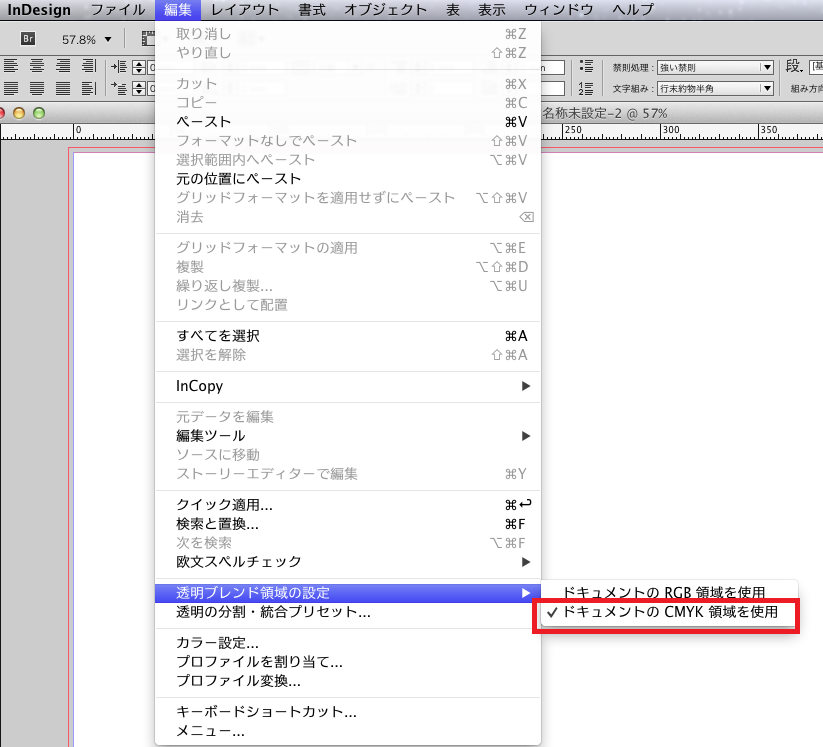Click the green zoom window button
Screen dimensions: 823x747
[x=39, y=113]
